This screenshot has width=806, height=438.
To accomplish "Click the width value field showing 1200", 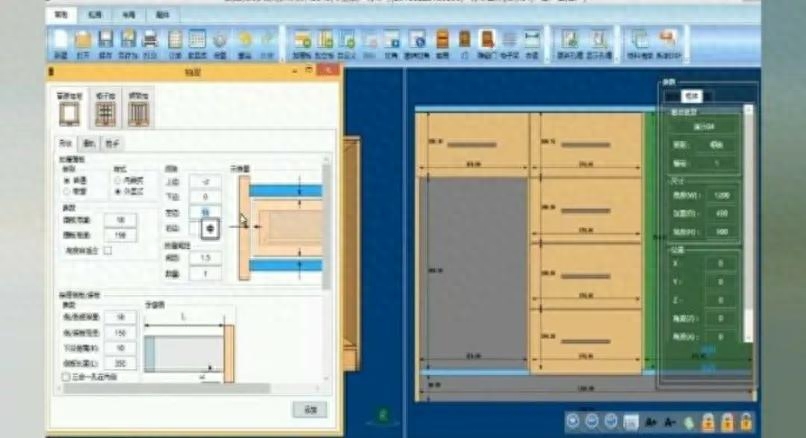I will coord(721,196).
